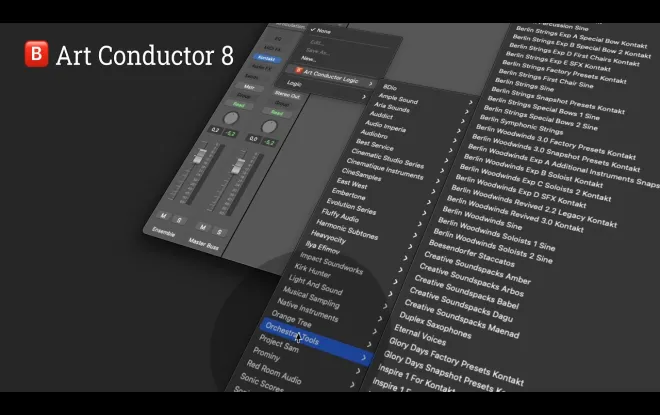The image size is (660, 415).
Task: Expand submenu arrow beside Art Conductor Logic
Action: pos(370,84)
